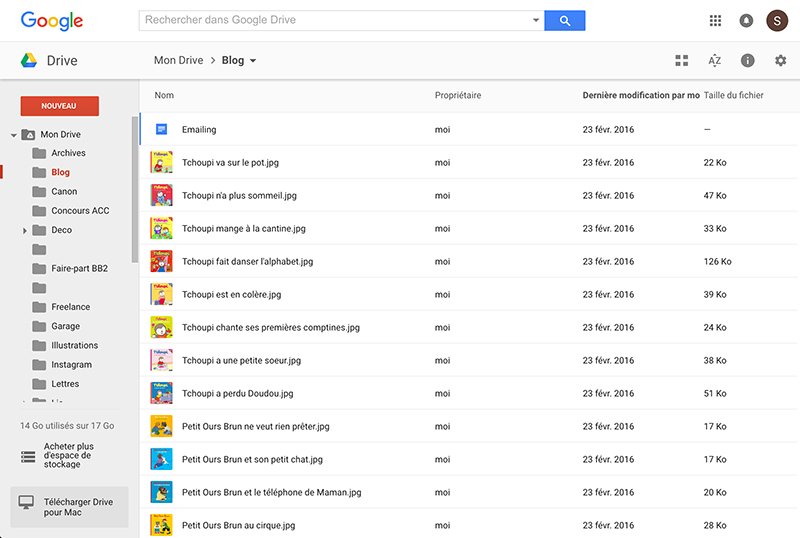Screen dimensions: 800x538
Task: Click the Archives folder icon
Action: coord(39,153)
